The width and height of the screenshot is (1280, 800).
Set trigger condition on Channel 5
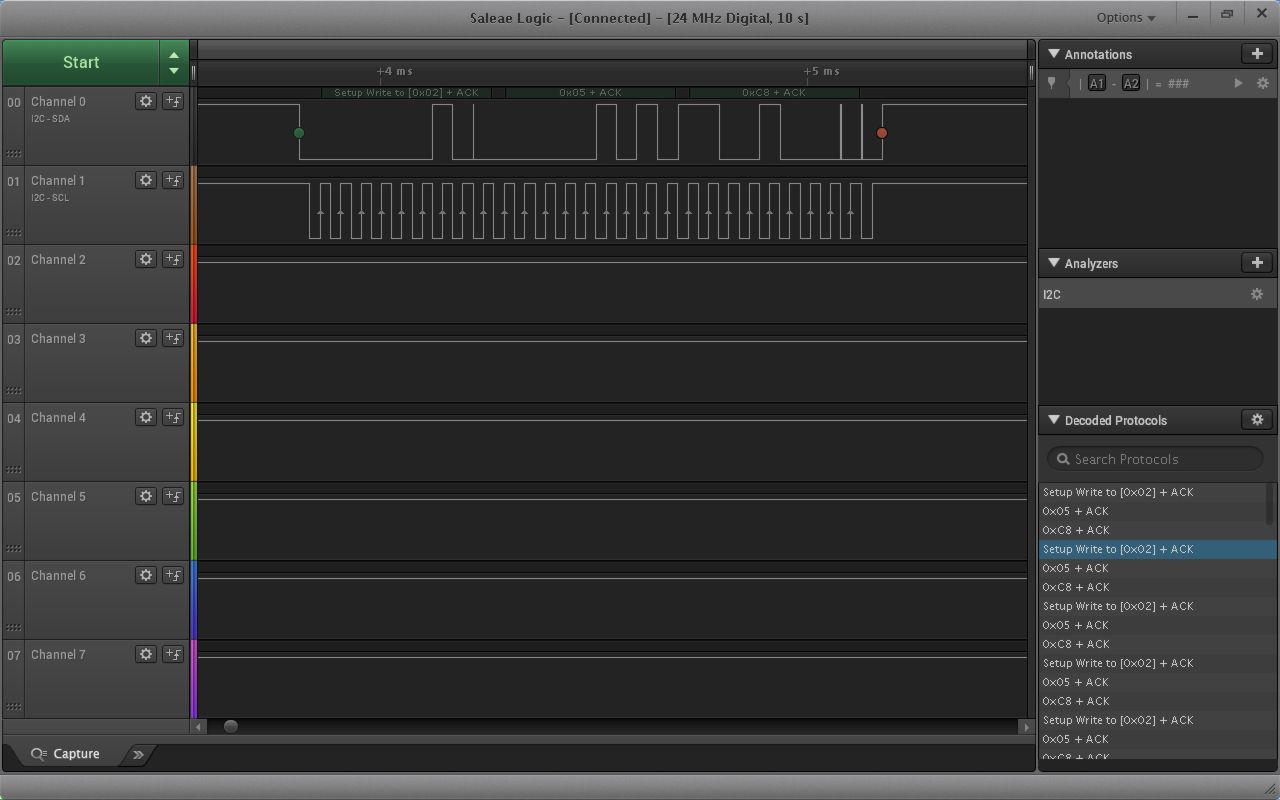point(173,496)
